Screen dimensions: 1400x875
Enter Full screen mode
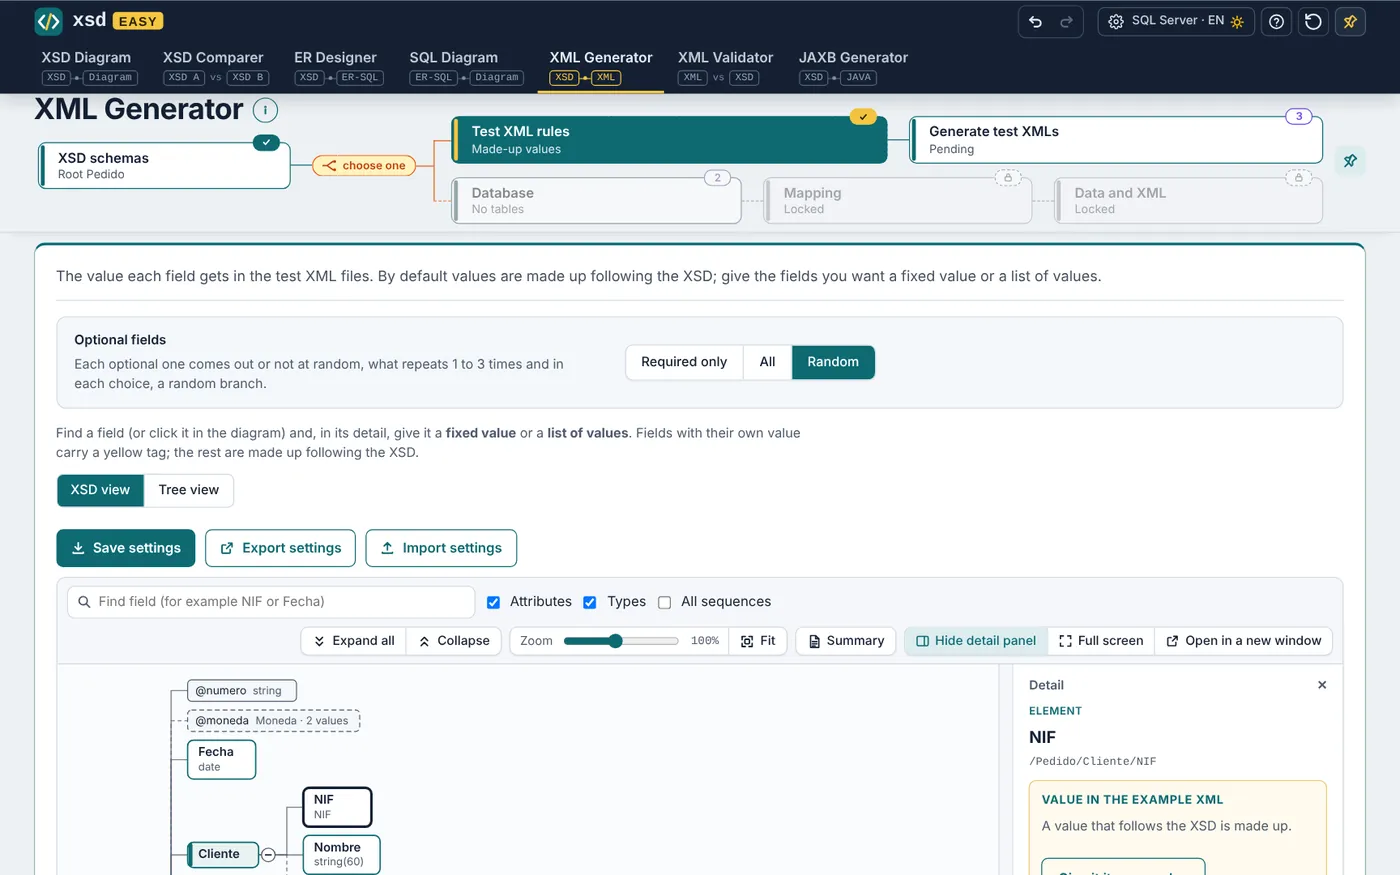point(1101,641)
